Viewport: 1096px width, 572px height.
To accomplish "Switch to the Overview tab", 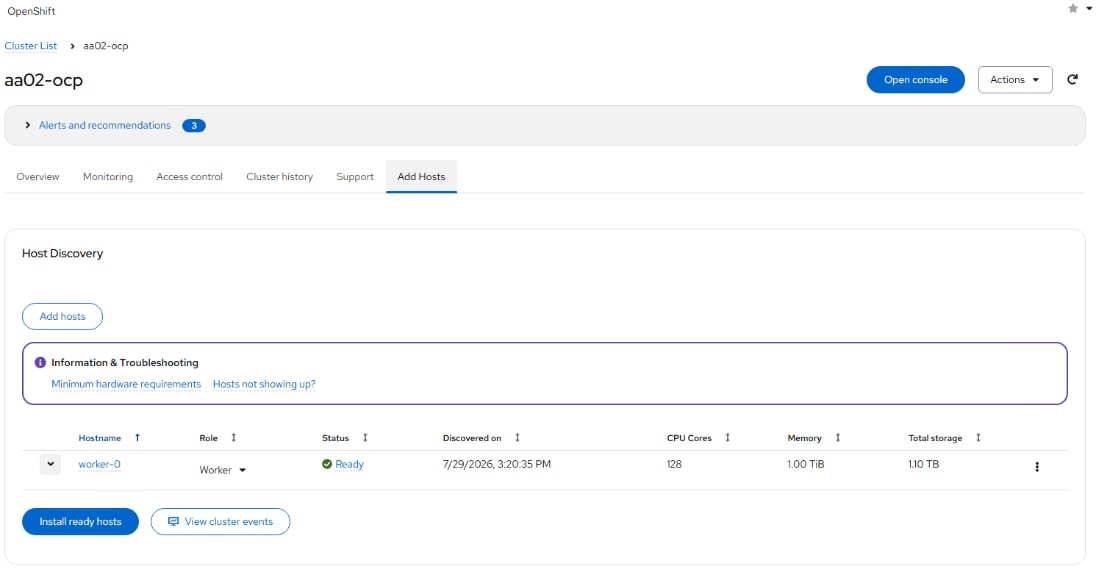I will (x=38, y=177).
